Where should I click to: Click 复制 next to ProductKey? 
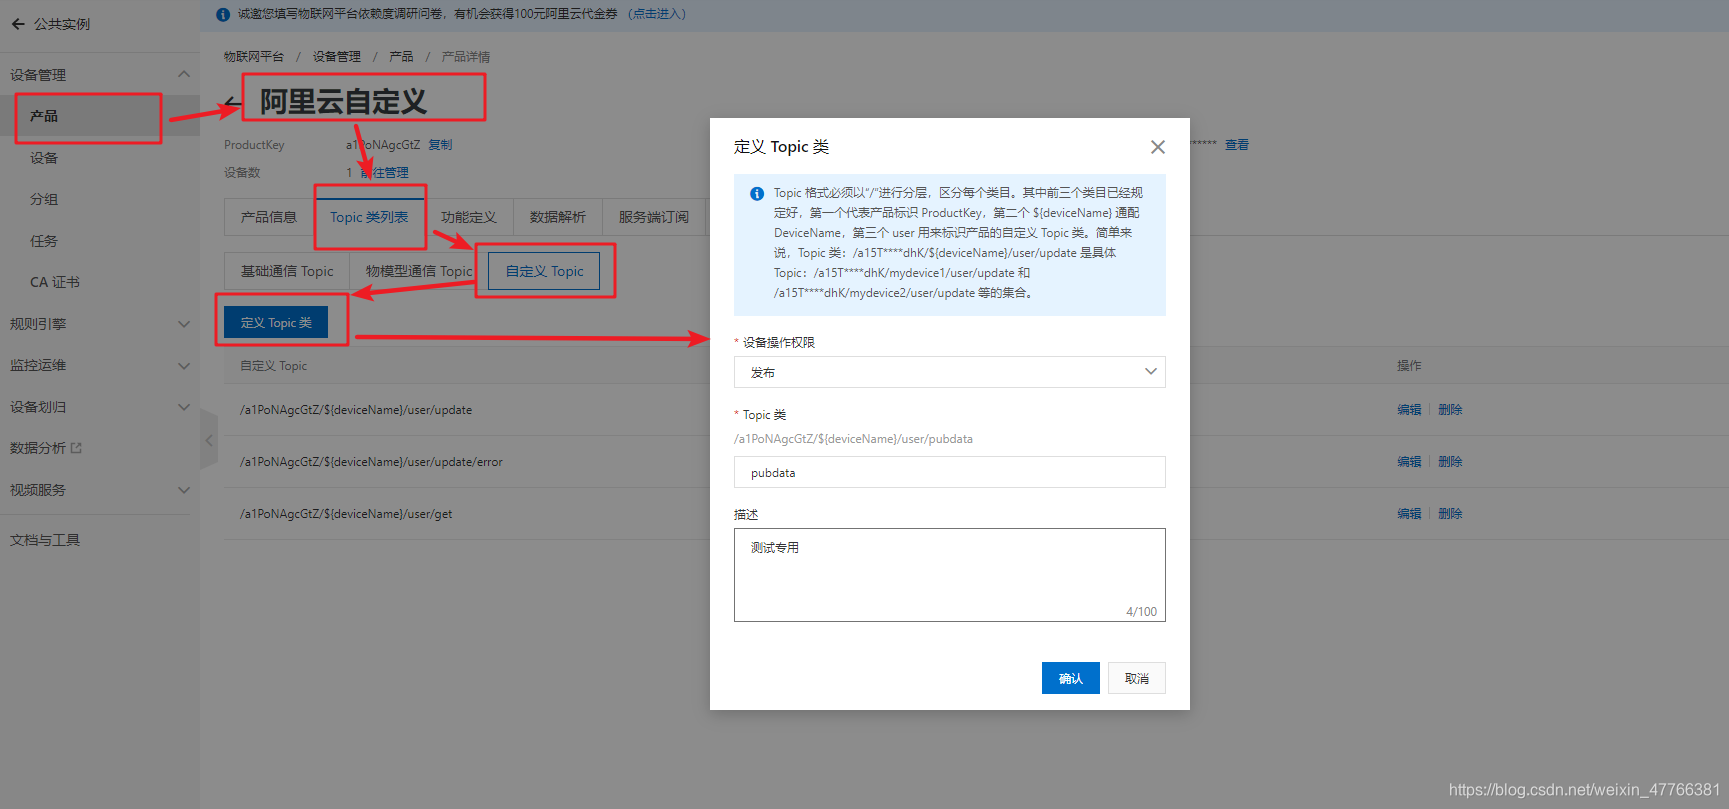(440, 145)
